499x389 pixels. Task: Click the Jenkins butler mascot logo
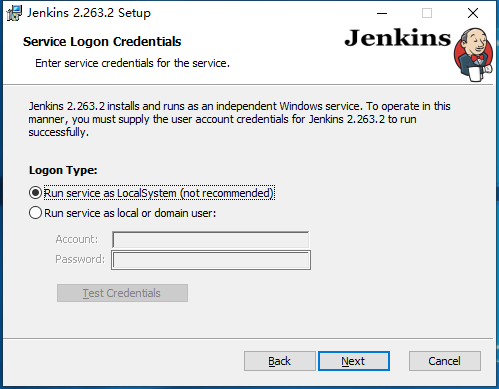point(473,55)
